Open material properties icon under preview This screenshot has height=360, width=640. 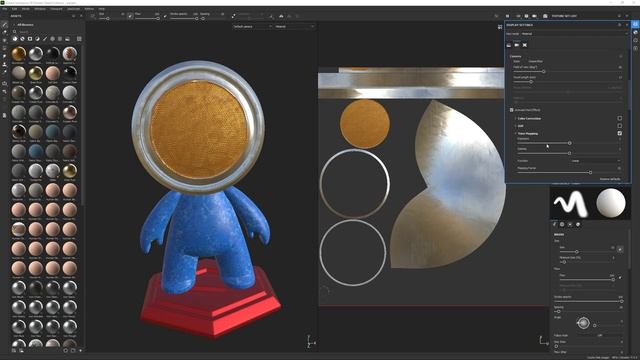(578, 224)
